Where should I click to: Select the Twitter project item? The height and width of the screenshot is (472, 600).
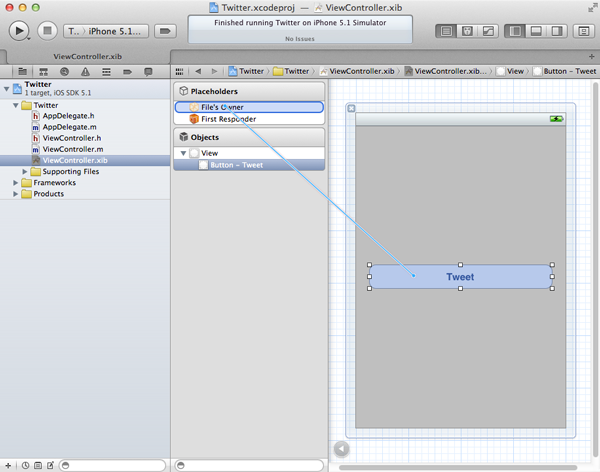click(x=85, y=88)
